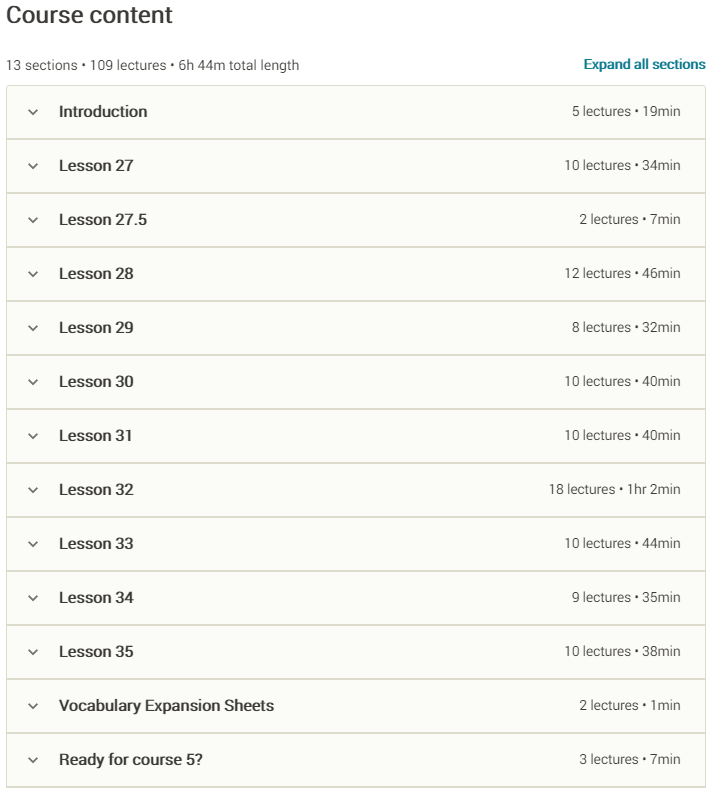The height and width of the screenshot is (796, 713).
Task: Toggle the Ready for course 5? chevron
Action: (33, 760)
